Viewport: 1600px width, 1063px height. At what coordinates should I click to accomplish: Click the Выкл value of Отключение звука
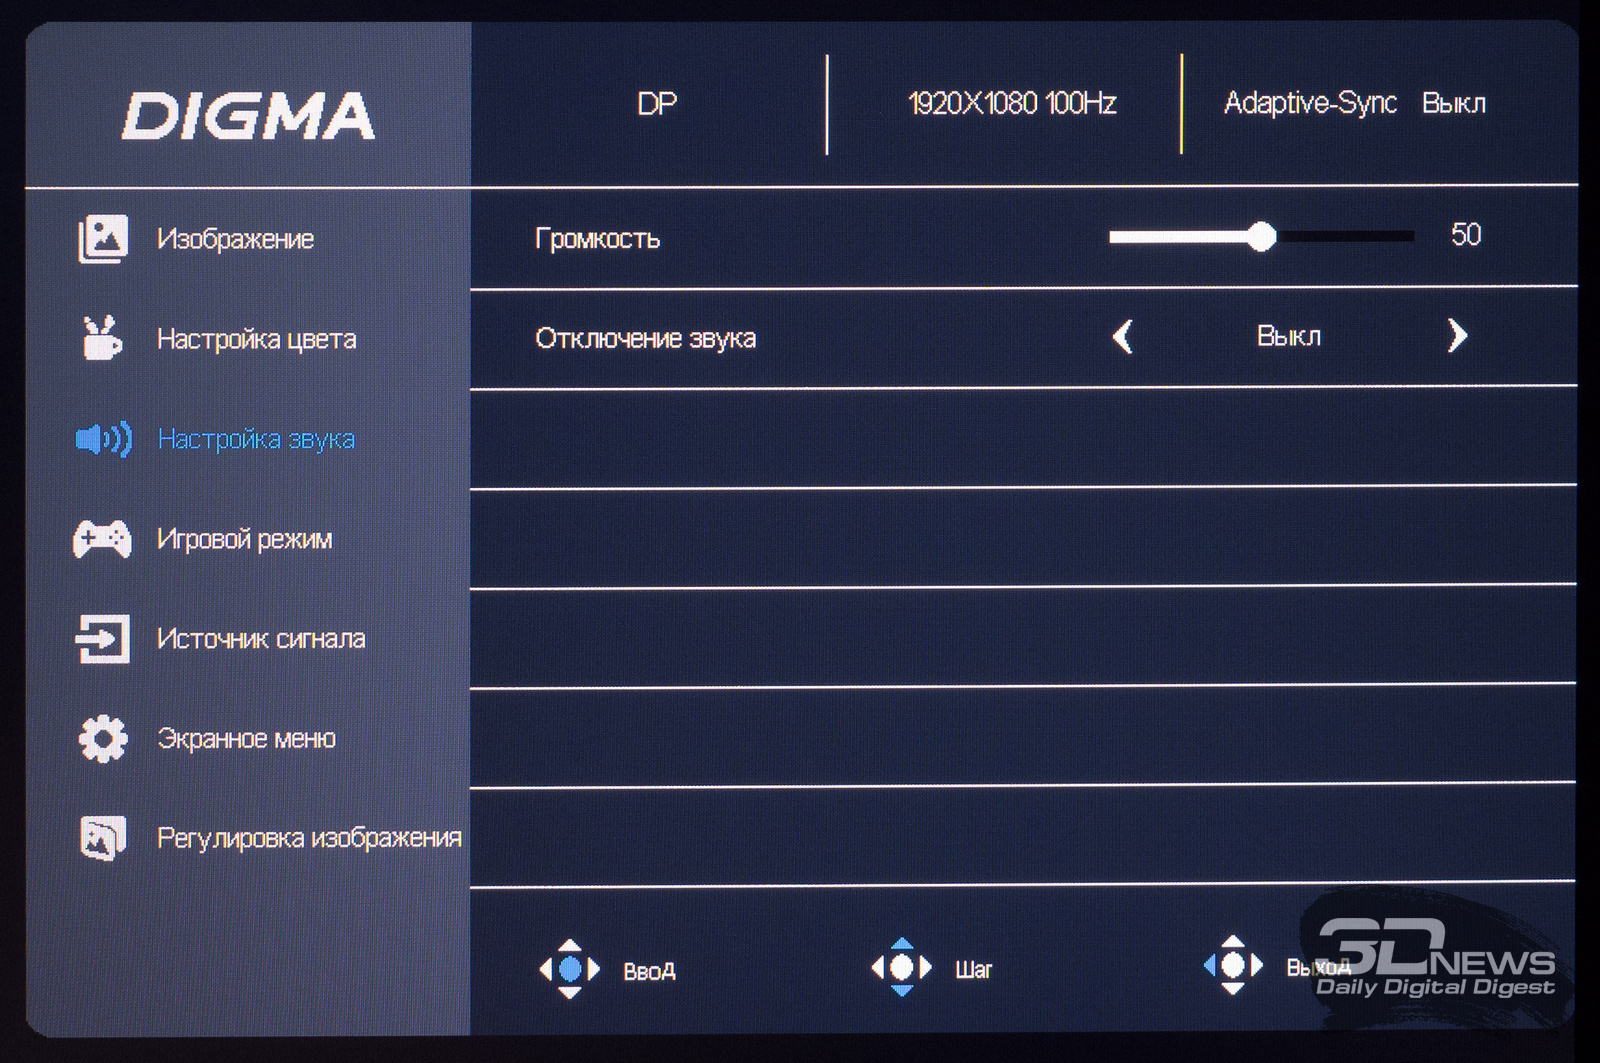tap(1288, 336)
